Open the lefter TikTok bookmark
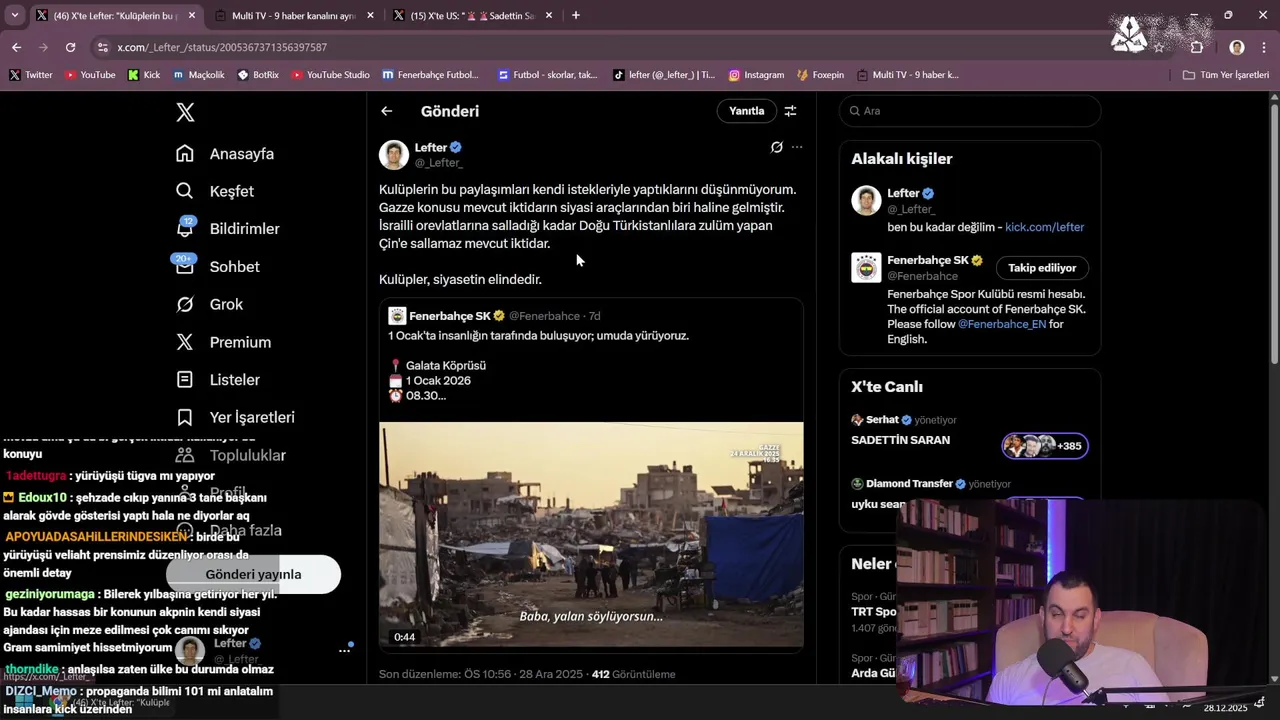The image size is (1280, 720). coord(664,75)
